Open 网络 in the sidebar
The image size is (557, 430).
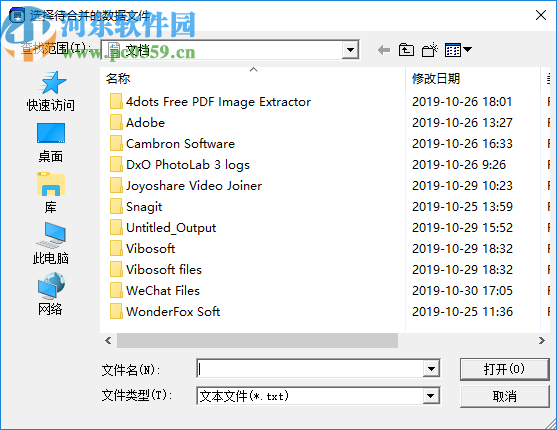[x=50, y=294]
